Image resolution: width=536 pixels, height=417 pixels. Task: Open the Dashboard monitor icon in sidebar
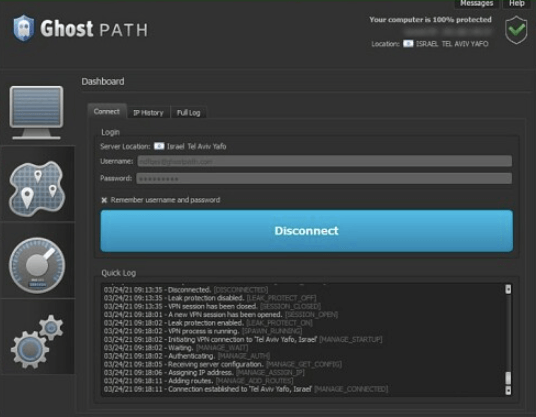36,112
